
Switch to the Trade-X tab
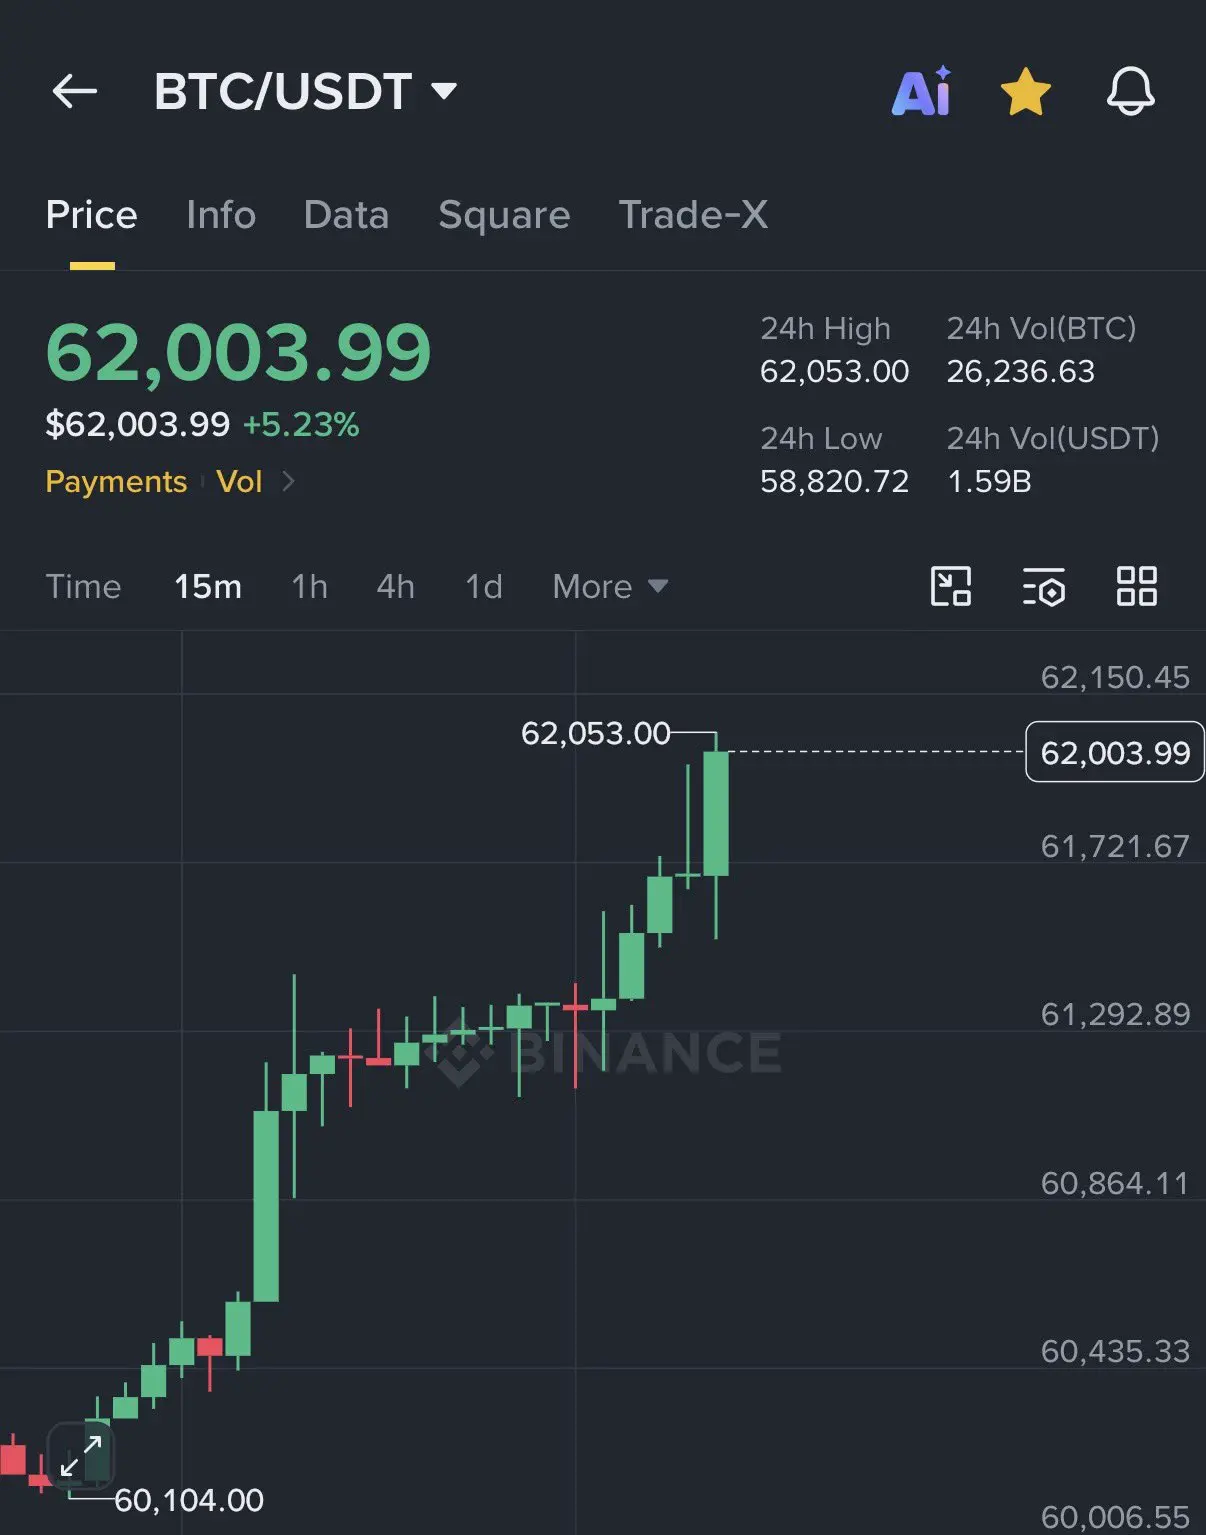693,215
